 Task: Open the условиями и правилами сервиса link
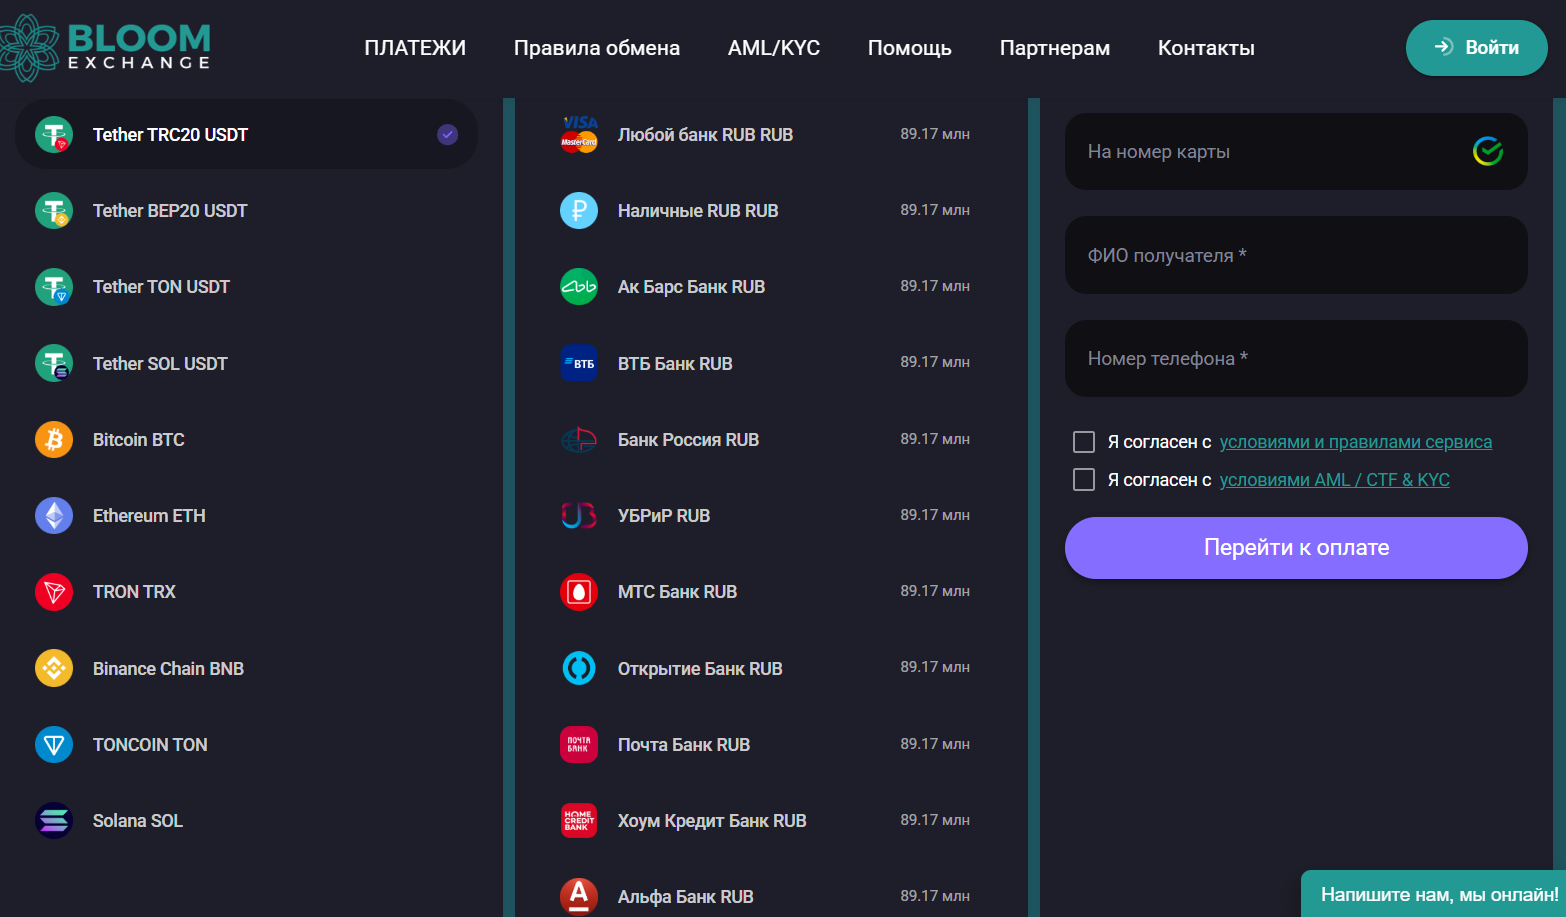tap(1356, 442)
